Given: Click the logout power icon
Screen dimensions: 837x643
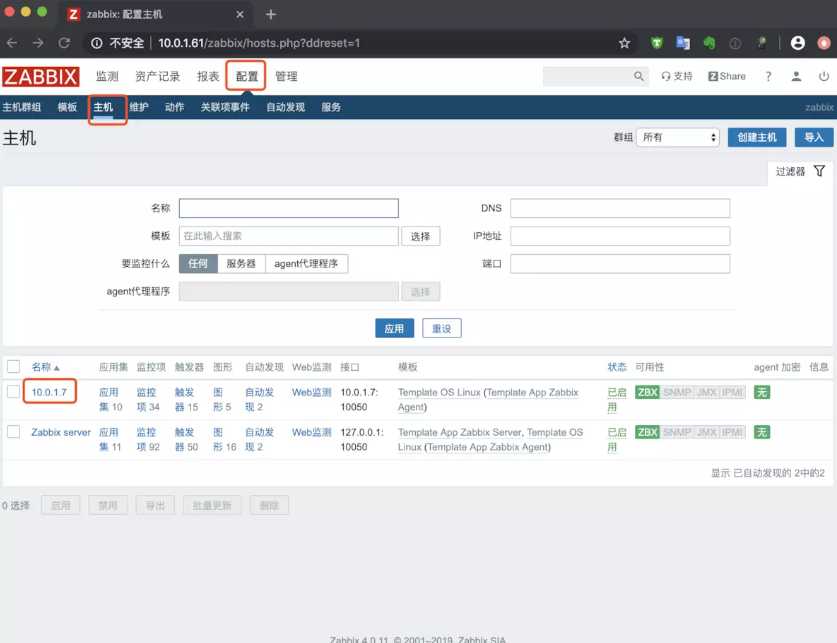Looking at the screenshot, I should pyautogui.click(x=823, y=76).
